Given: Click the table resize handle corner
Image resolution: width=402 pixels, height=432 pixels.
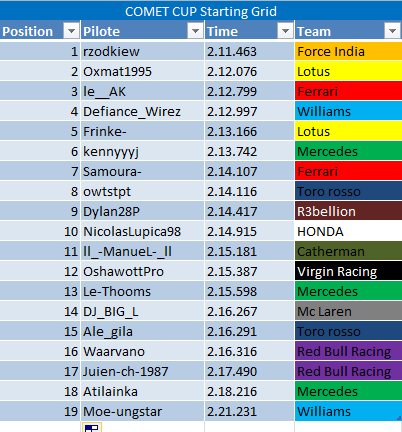Looking at the screenshot, I should click(x=399, y=418).
